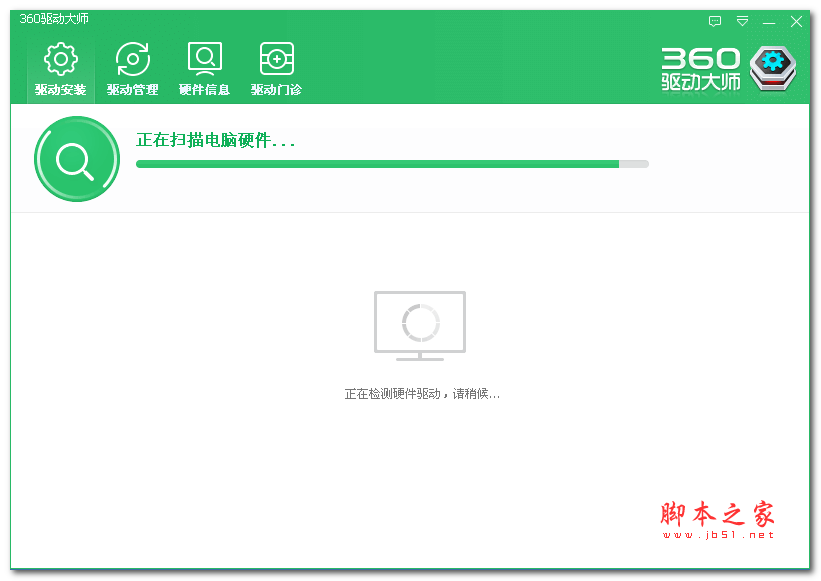Click the text 正在检测硬件驱动，请稍候...
This screenshot has height=581, width=821.
422,394
